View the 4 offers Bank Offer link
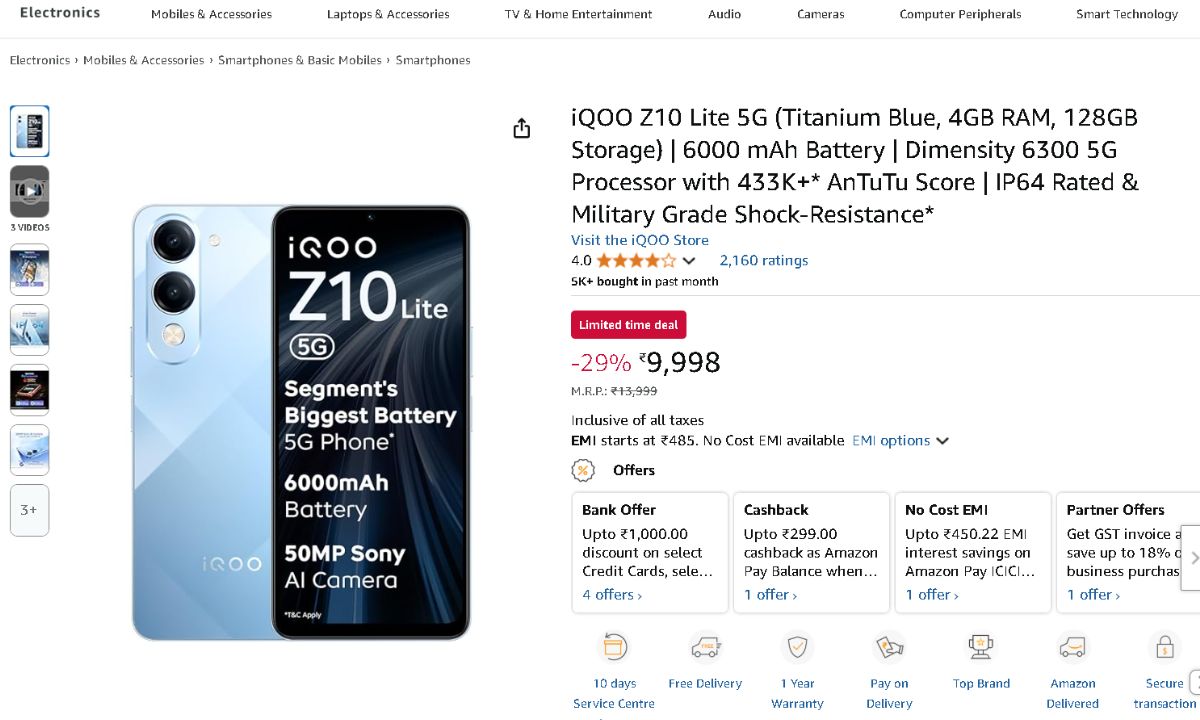This screenshot has height=720, width=1200. (x=612, y=595)
